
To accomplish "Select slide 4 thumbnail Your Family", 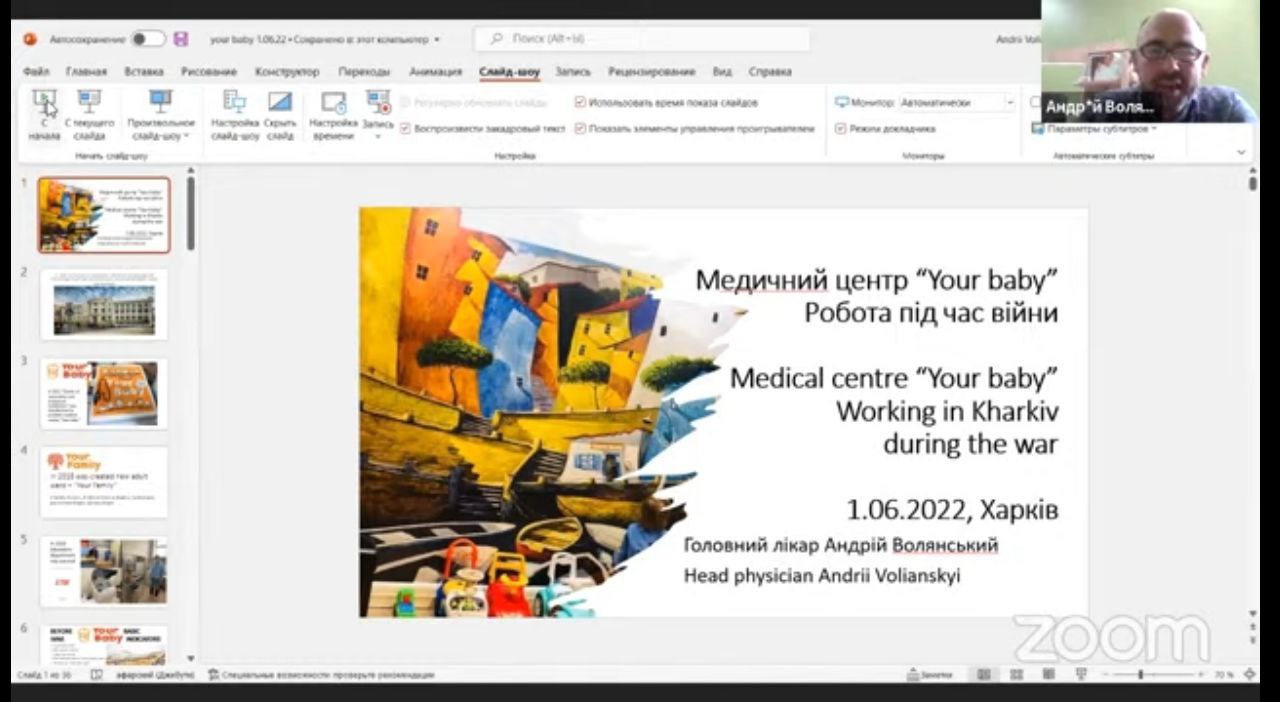I will tap(104, 483).
